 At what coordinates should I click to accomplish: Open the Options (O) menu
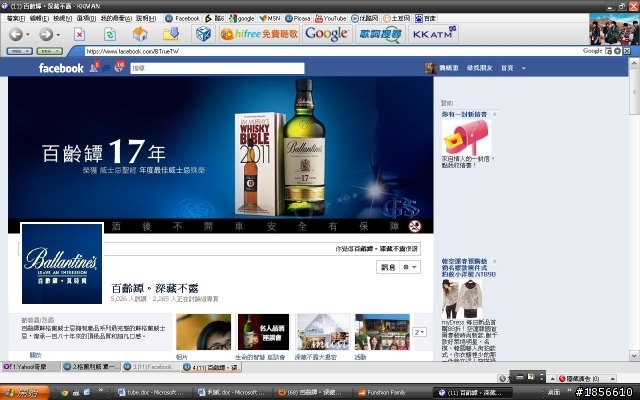[x=86, y=18]
